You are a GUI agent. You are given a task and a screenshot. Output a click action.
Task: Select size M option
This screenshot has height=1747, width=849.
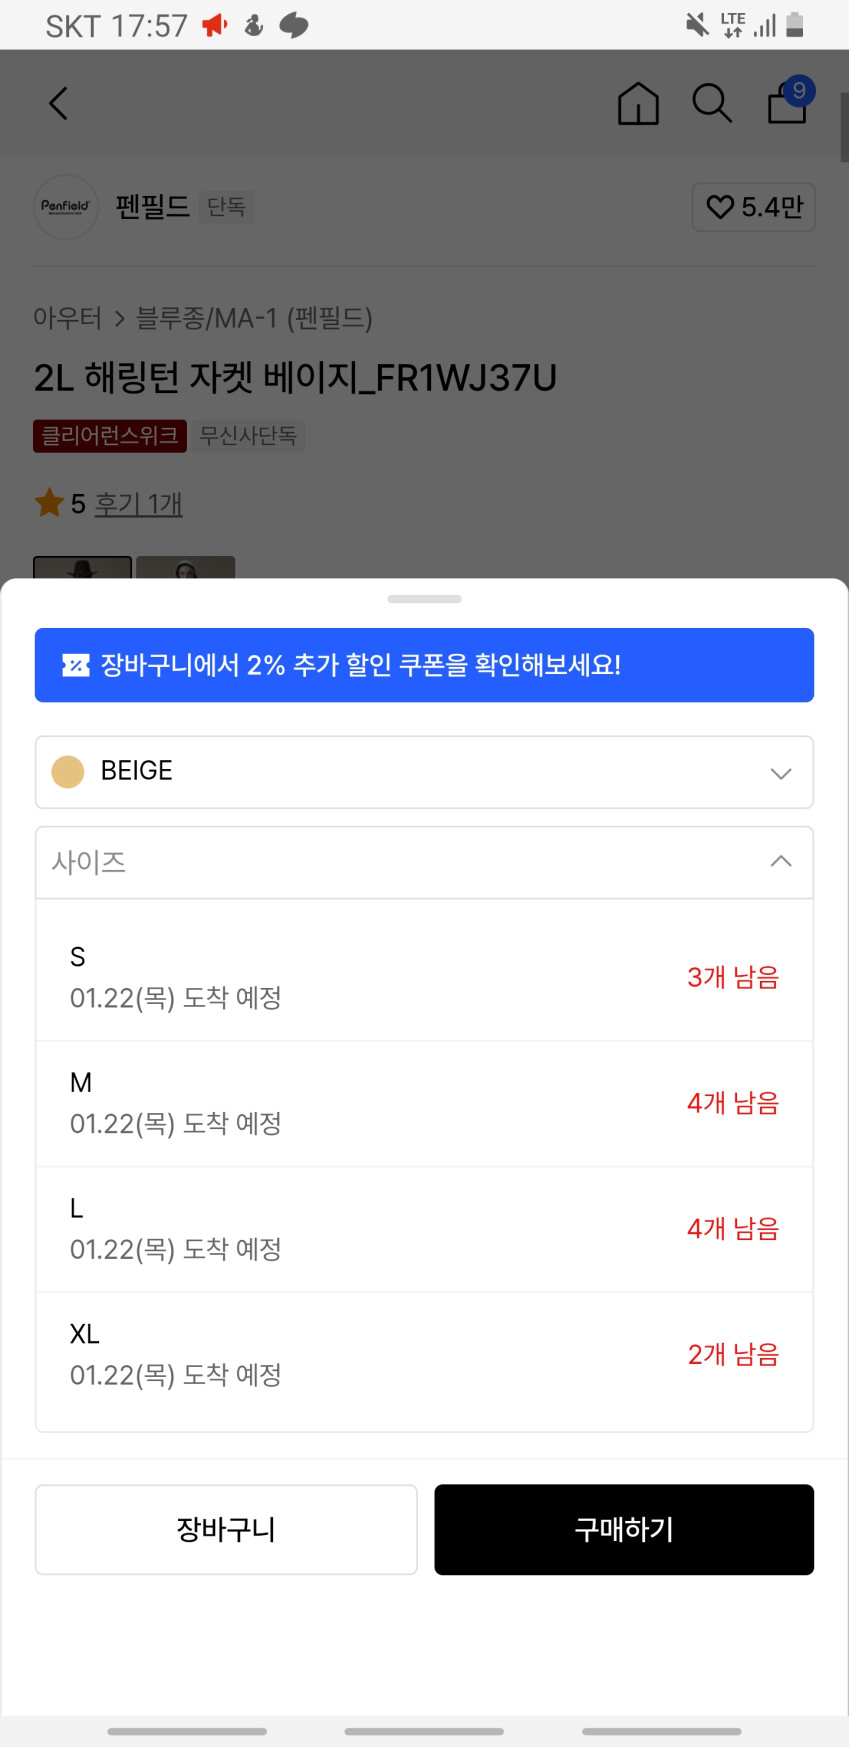(x=424, y=1103)
